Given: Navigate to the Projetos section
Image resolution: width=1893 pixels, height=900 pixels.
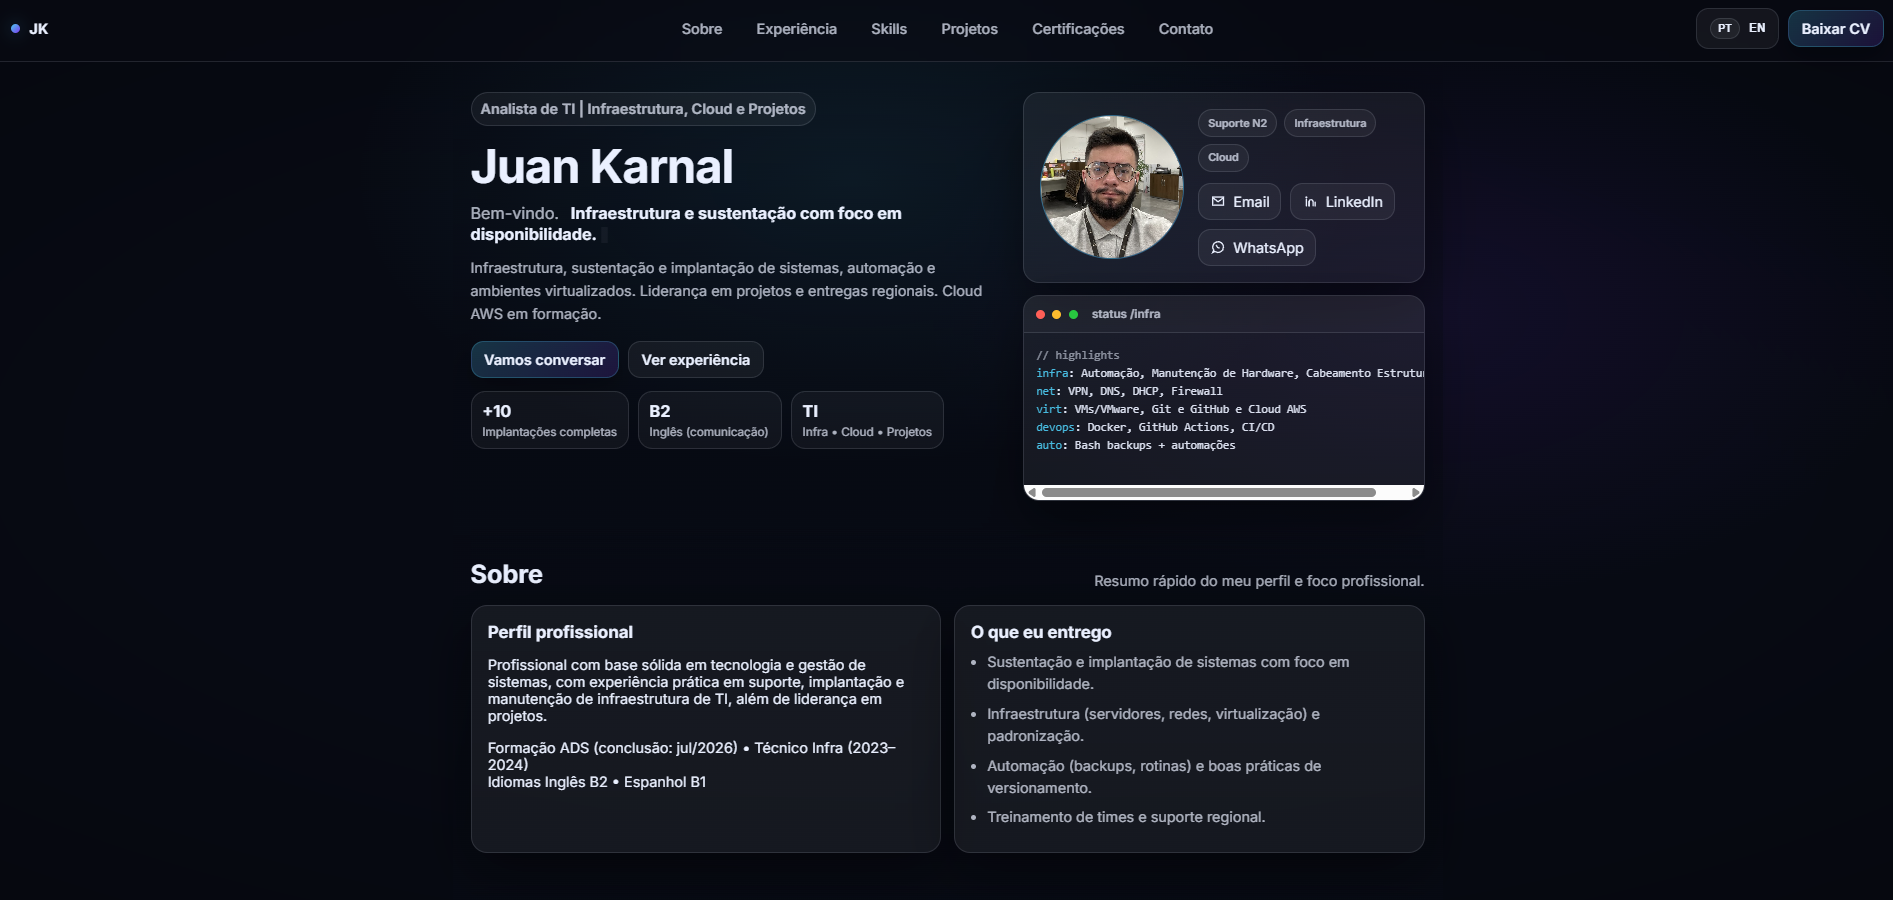Looking at the screenshot, I should (x=968, y=29).
